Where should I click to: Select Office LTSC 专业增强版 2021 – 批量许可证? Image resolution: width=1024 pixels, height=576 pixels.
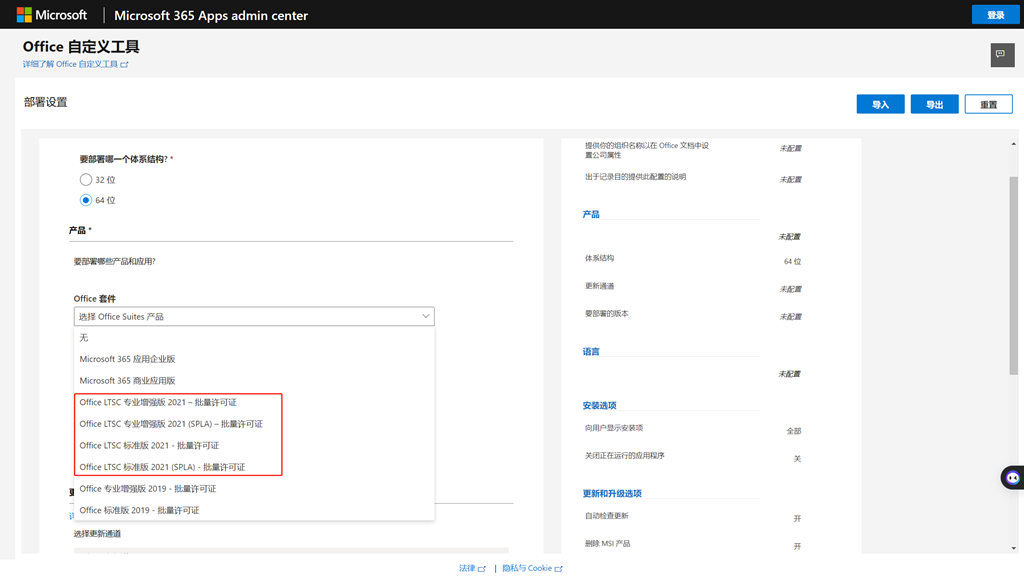(254, 402)
